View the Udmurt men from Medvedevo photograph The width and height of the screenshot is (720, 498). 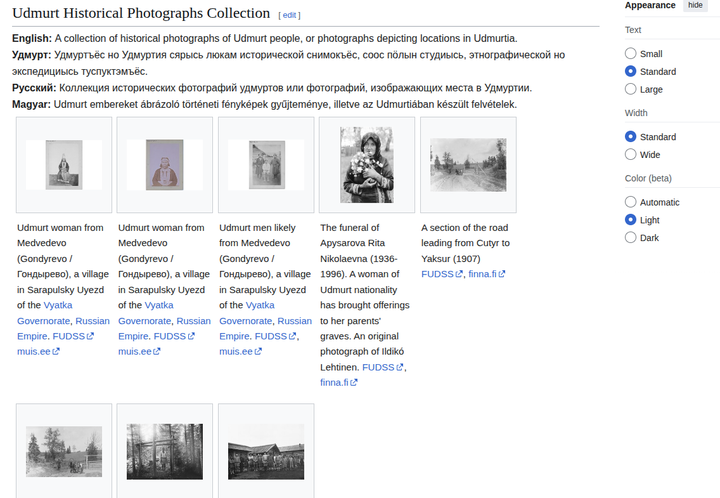266,165
